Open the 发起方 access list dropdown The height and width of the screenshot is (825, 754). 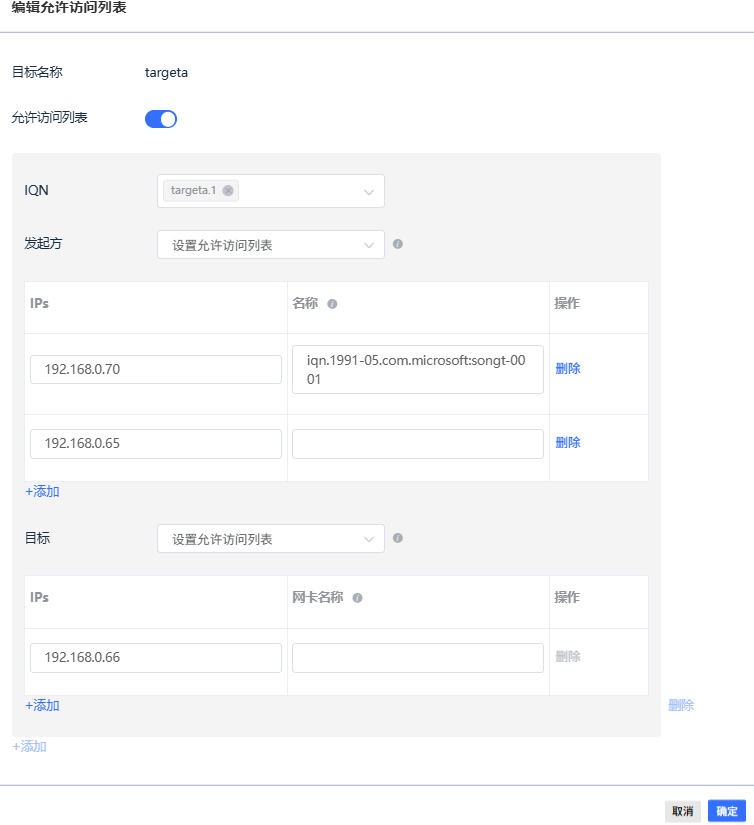pos(270,245)
